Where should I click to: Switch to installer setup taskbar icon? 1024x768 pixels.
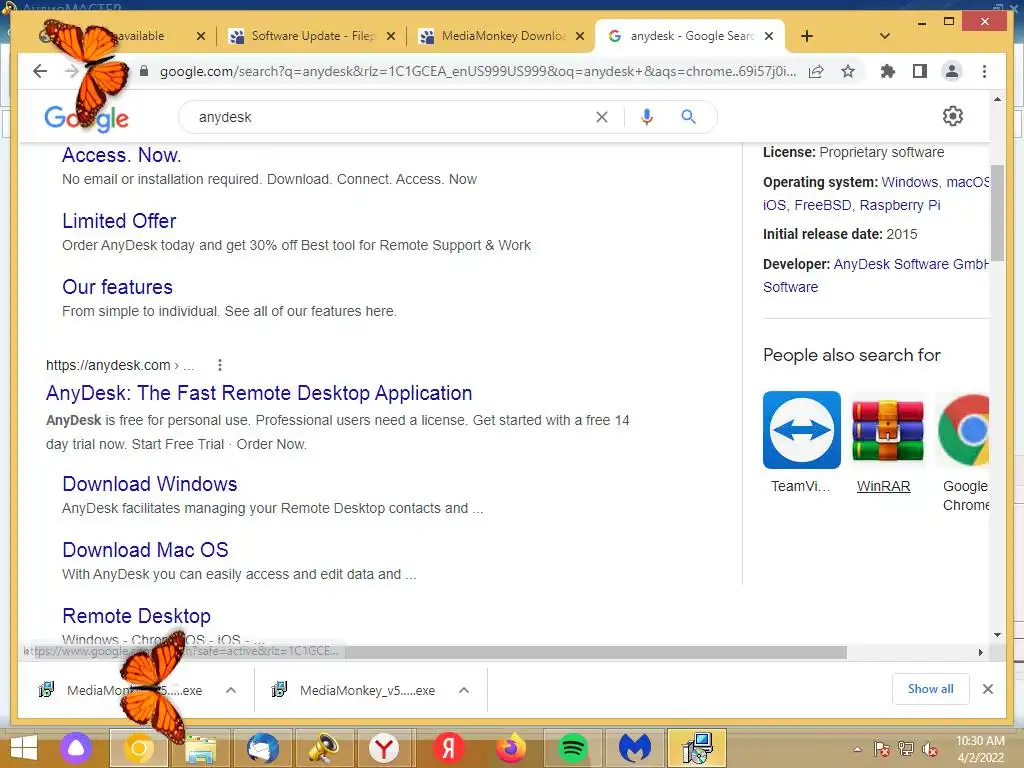697,748
